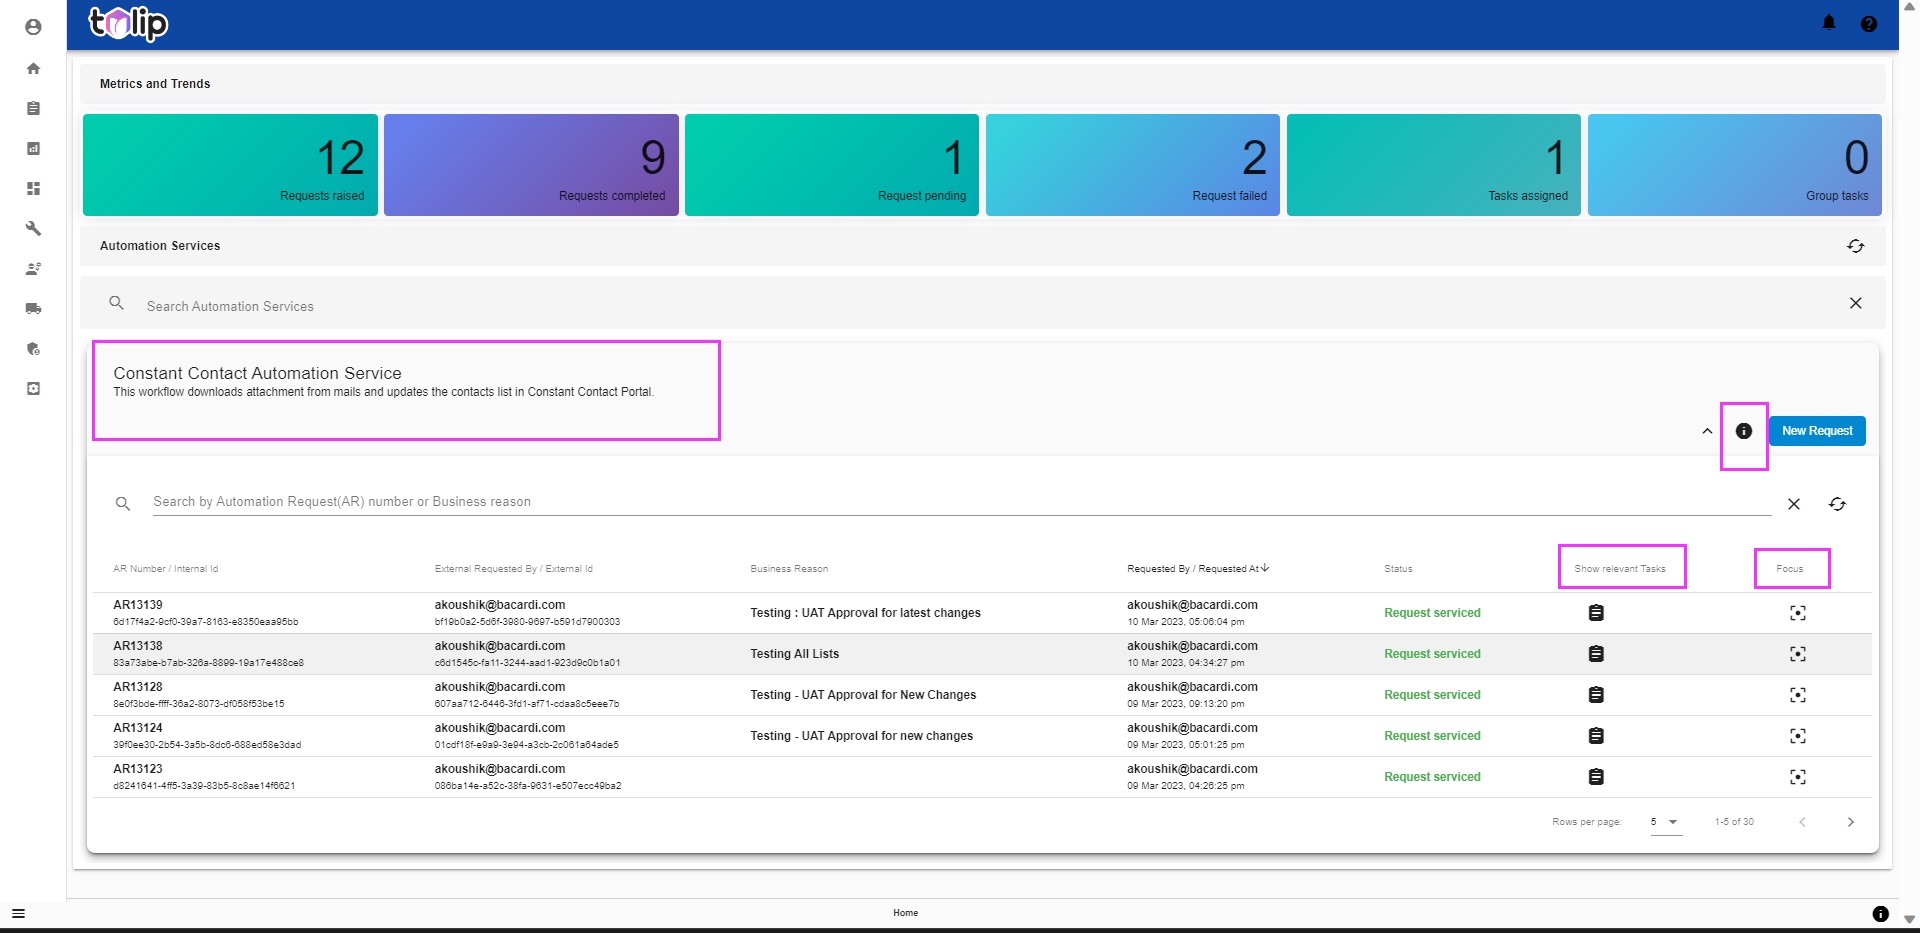Open the dashboard tiles icon in sidebar

click(x=33, y=188)
